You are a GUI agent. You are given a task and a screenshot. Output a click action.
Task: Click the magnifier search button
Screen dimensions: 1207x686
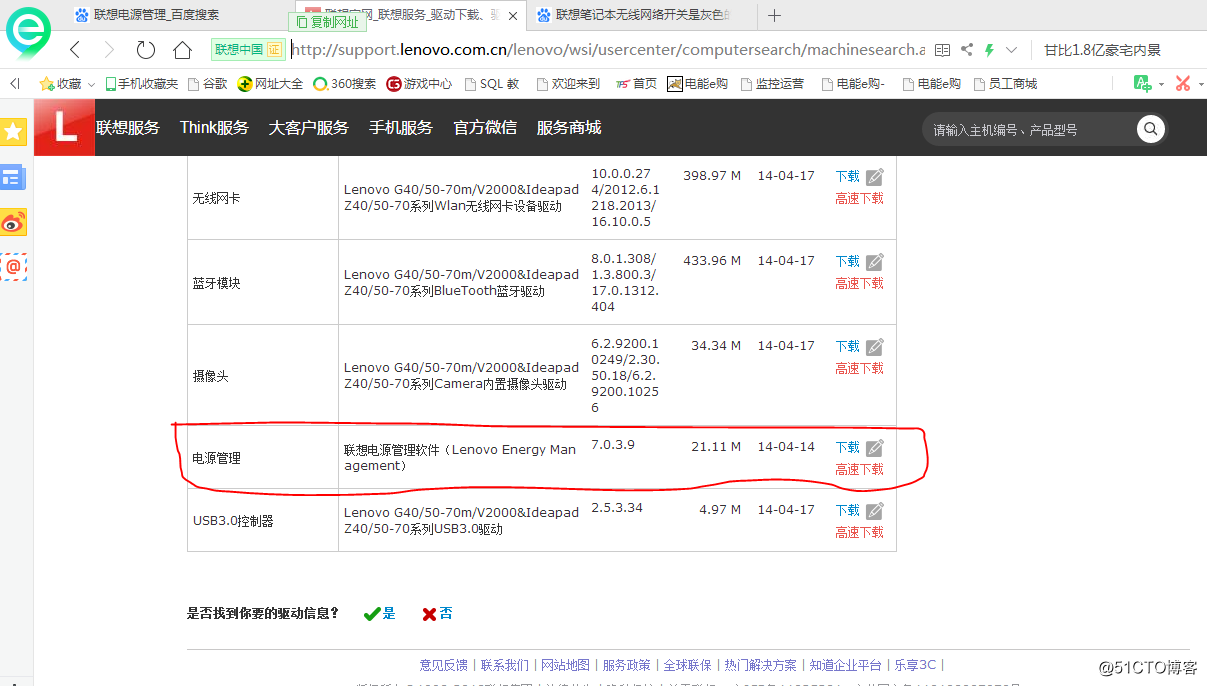(x=1151, y=129)
